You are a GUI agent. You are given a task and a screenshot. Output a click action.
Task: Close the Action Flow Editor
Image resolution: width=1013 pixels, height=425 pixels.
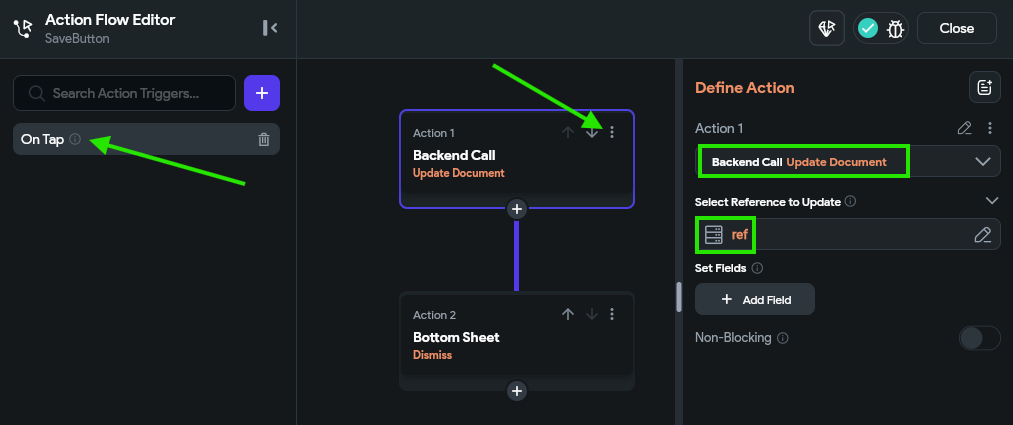click(x=957, y=28)
